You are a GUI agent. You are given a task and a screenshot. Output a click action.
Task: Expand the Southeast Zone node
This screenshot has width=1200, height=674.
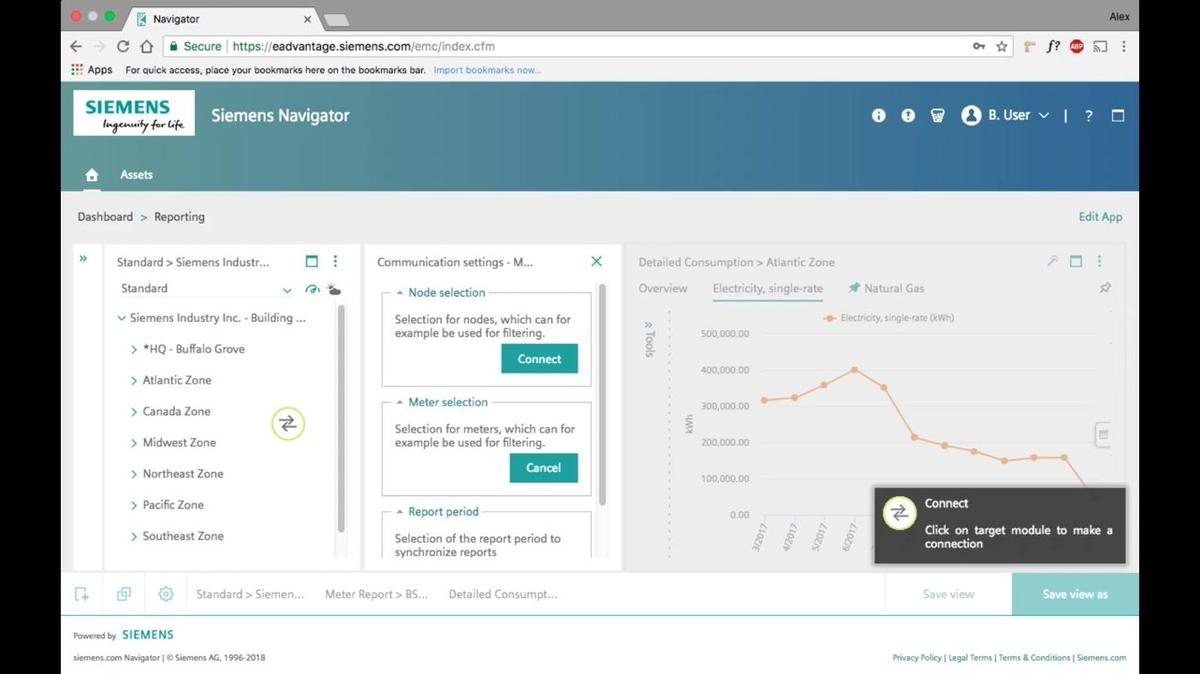(x=134, y=536)
